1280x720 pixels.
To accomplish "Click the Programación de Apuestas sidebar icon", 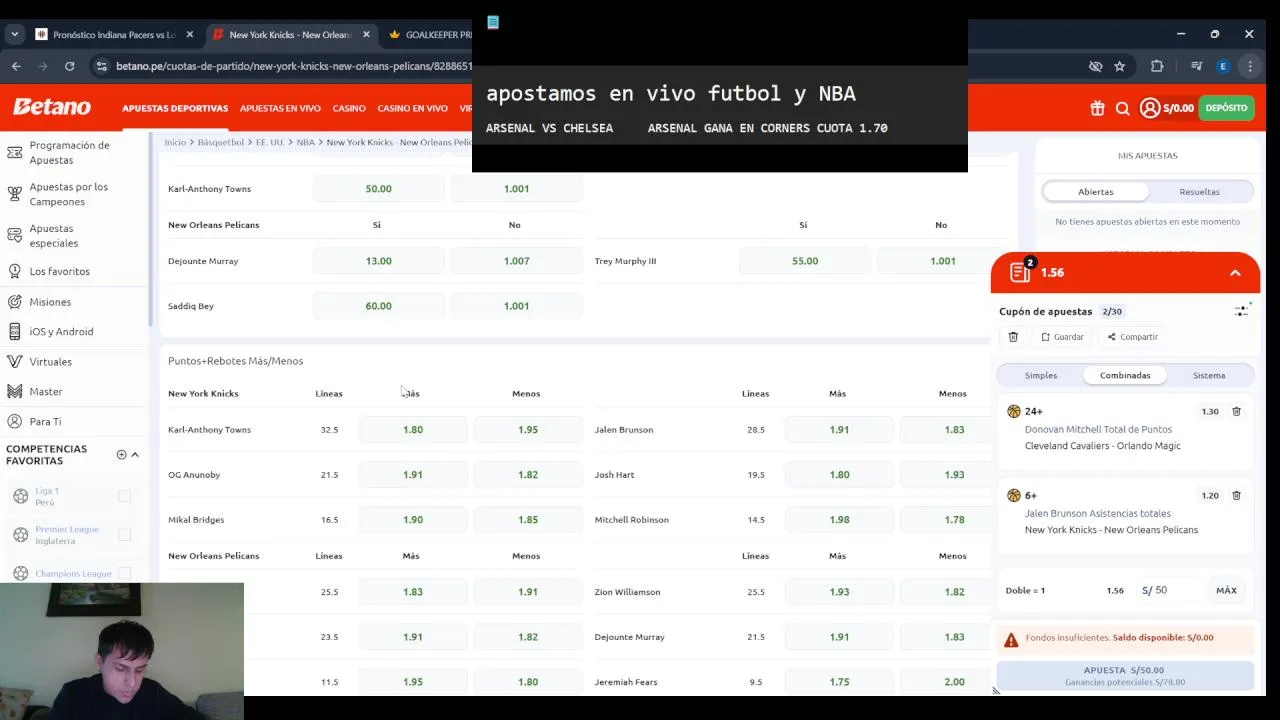I will coord(14,152).
